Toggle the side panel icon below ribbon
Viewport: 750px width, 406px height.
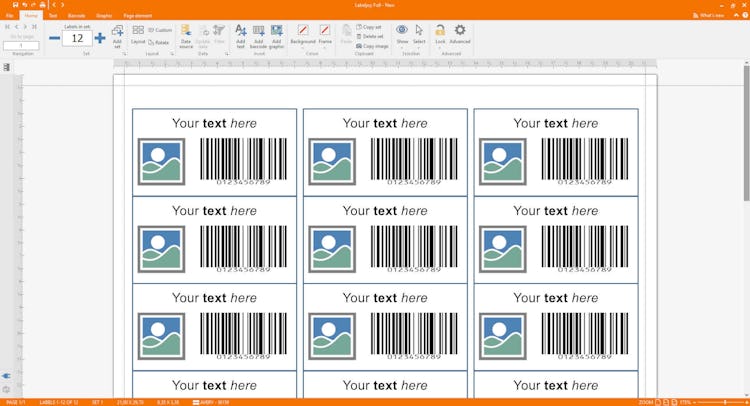[x=7, y=67]
